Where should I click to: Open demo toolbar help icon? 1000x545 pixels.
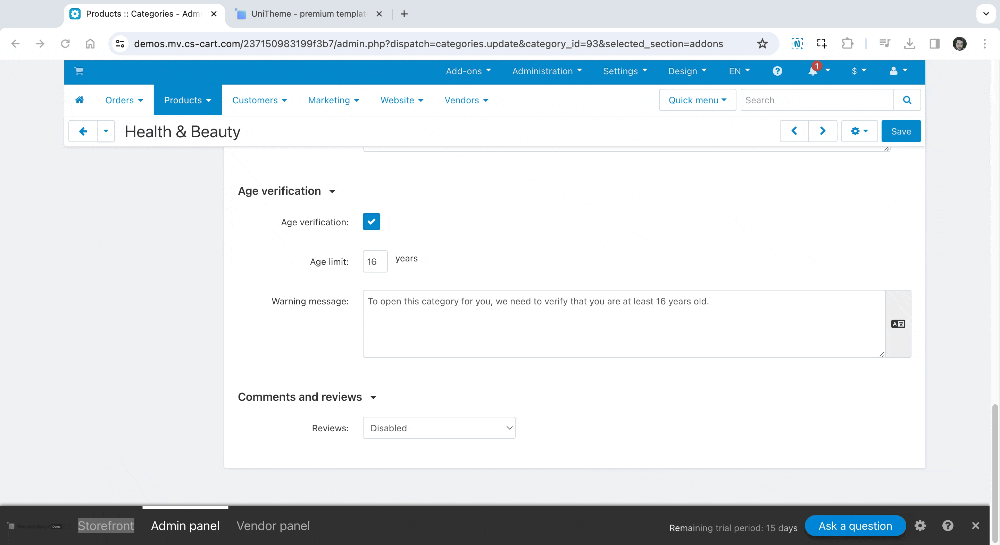pyautogui.click(x=948, y=526)
